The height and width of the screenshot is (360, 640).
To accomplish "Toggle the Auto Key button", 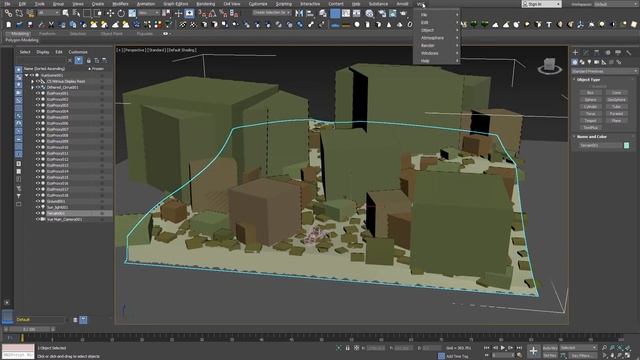I will tap(550, 348).
